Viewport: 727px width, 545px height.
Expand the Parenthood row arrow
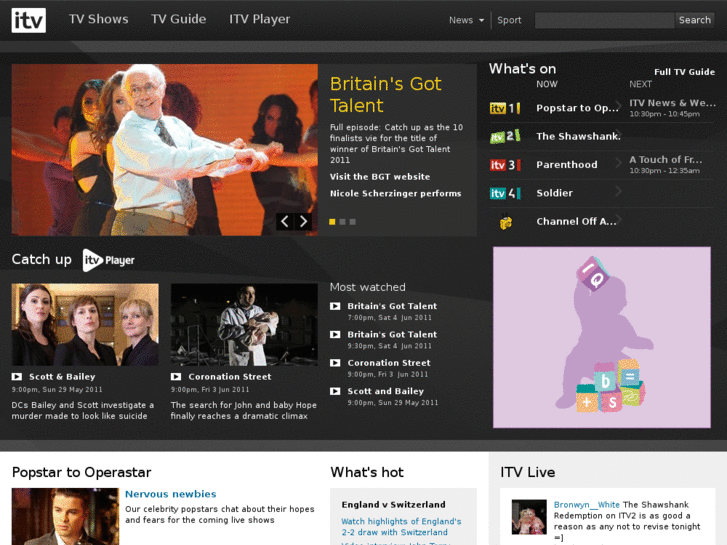(618, 162)
